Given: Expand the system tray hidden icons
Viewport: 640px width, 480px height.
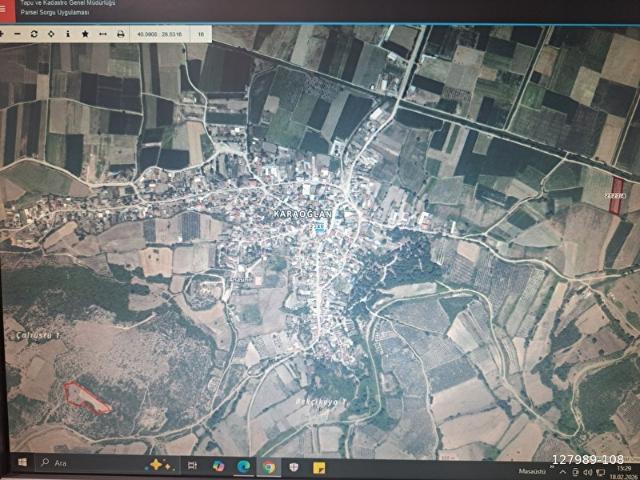Looking at the screenshot, I should [563, 472].
